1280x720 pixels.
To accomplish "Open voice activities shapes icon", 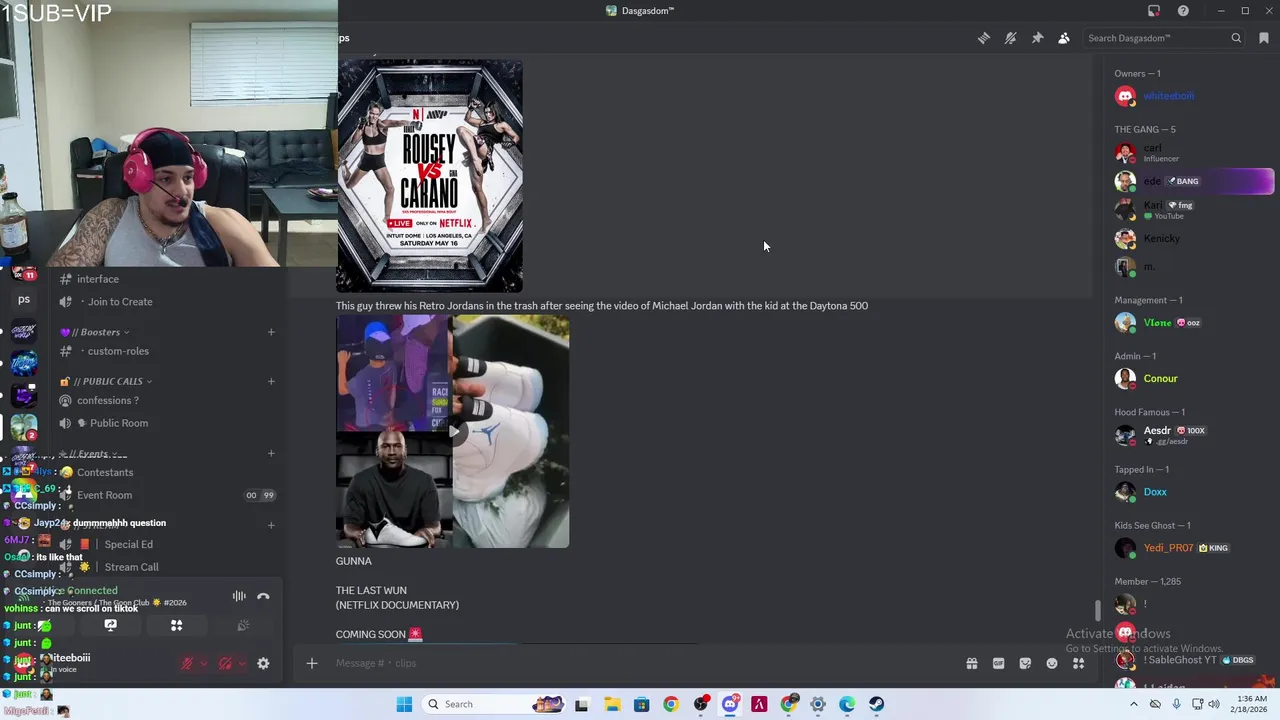I will (176, 625).
